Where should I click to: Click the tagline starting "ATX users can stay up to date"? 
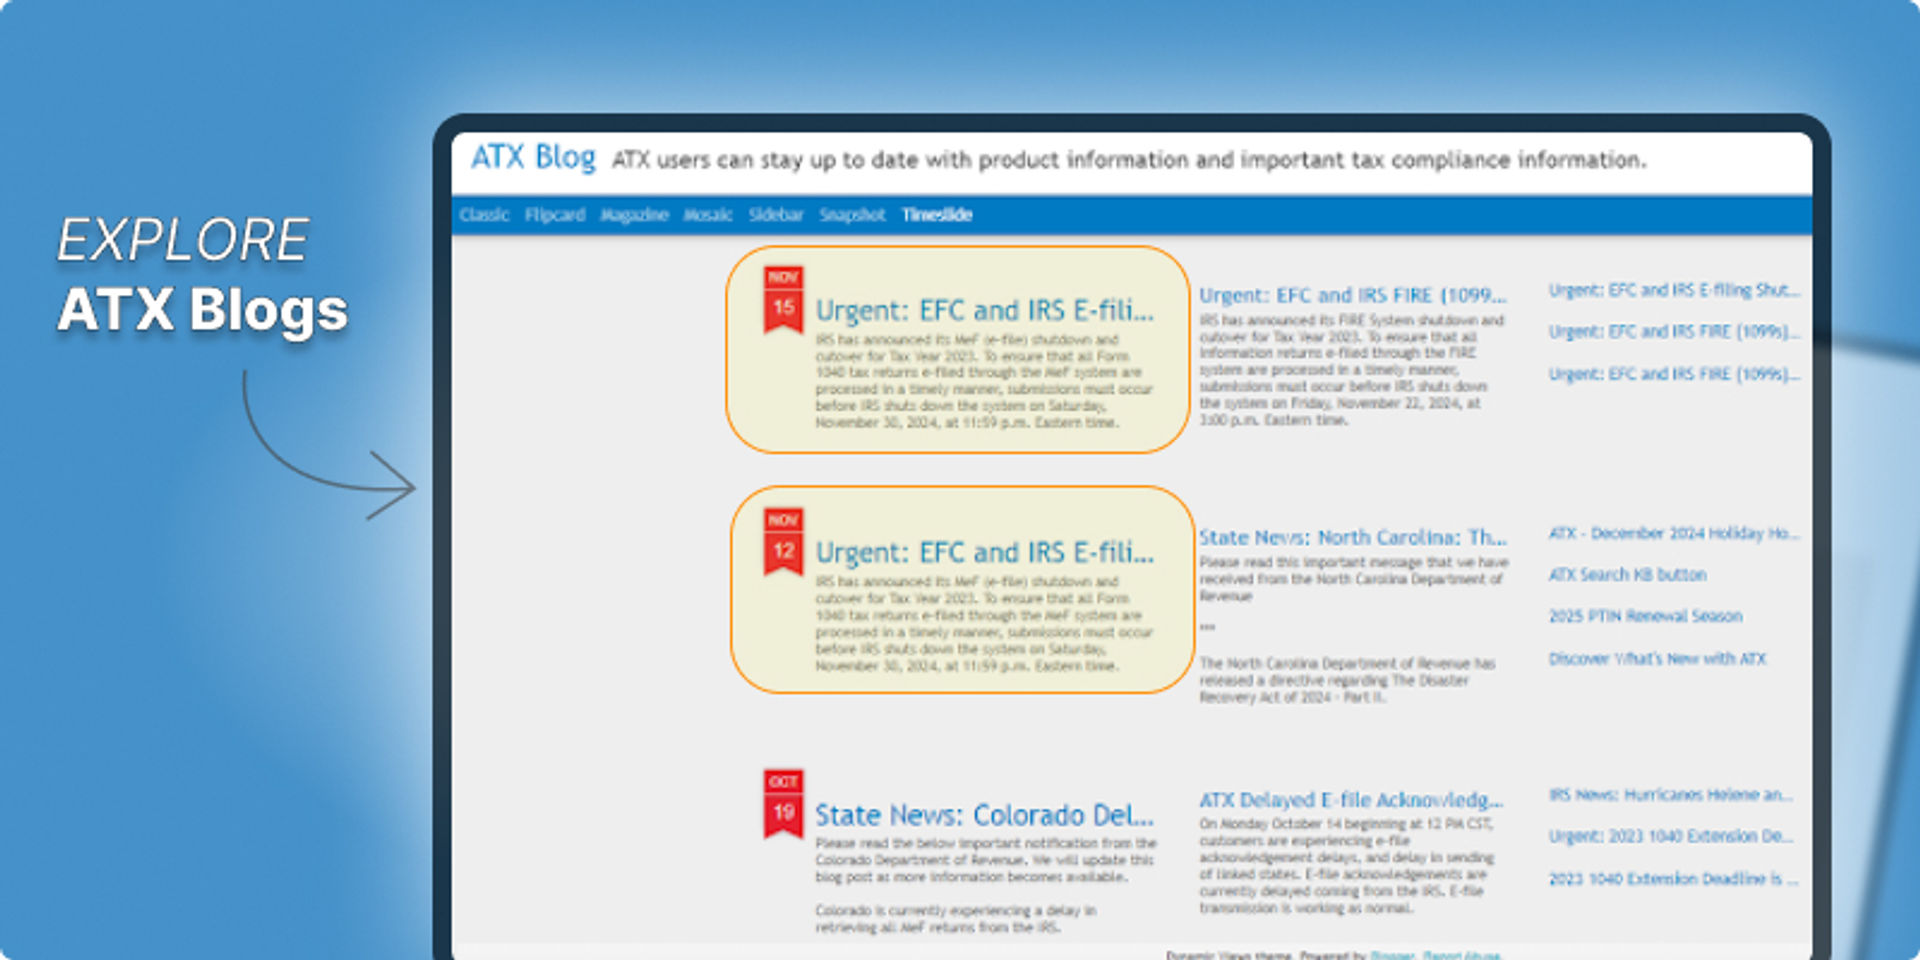[x=1129, y=160]
